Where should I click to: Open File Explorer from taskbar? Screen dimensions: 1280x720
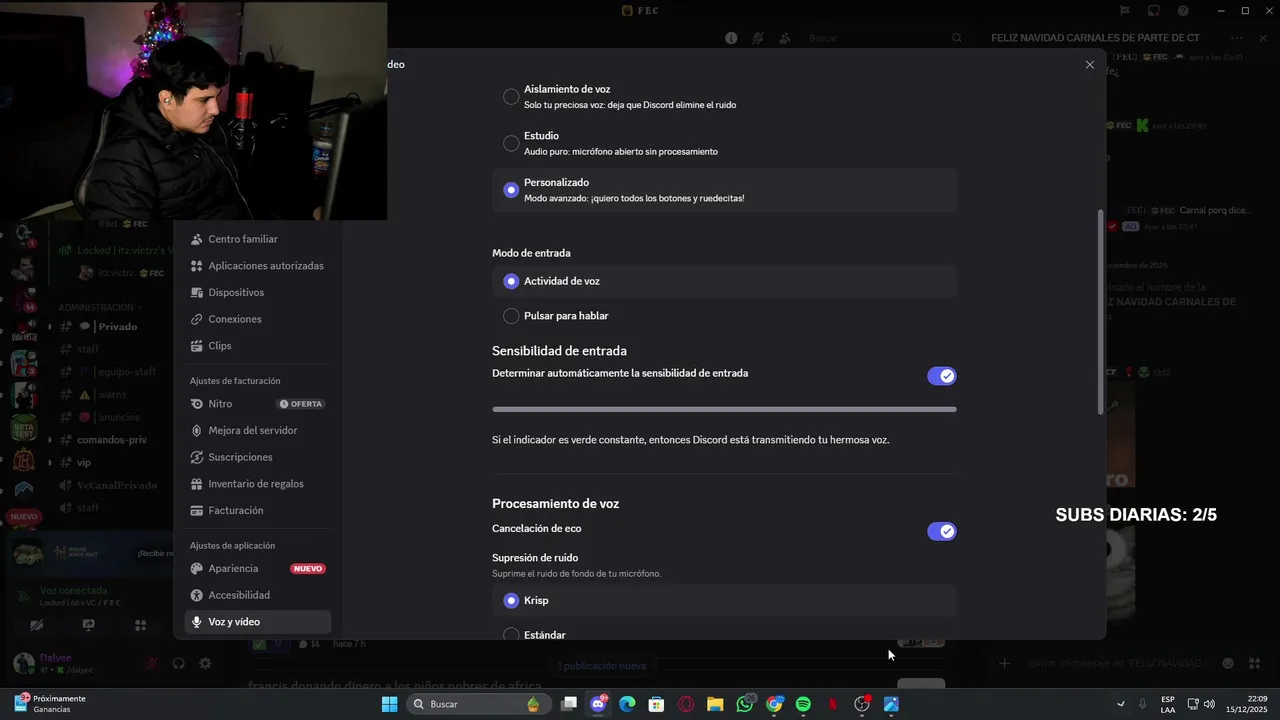715,704
